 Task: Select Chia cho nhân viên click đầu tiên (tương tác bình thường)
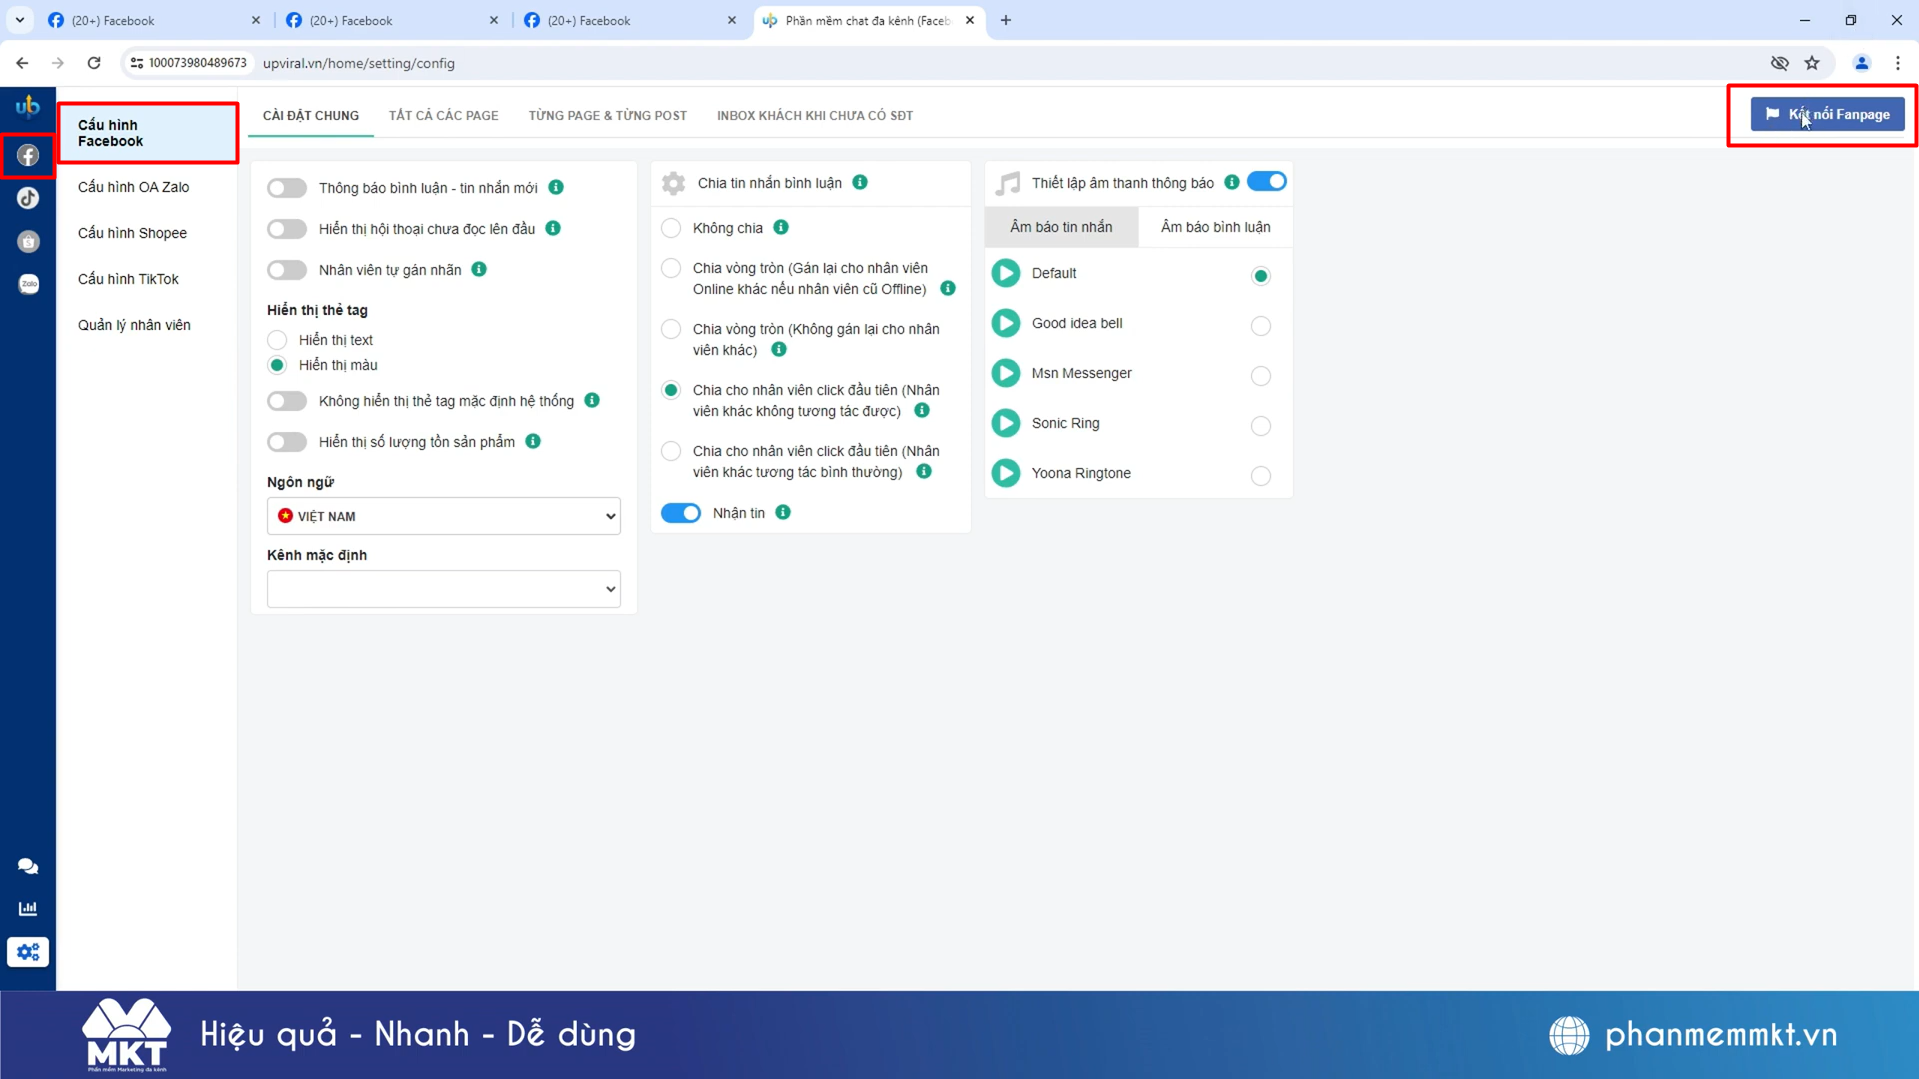tap(671, 451)
